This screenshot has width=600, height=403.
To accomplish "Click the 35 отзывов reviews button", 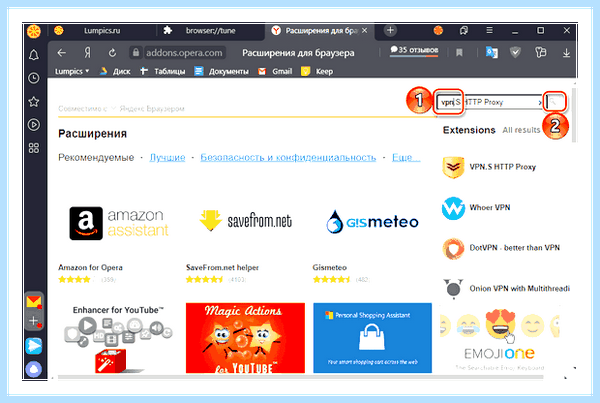I will [414, 51].
